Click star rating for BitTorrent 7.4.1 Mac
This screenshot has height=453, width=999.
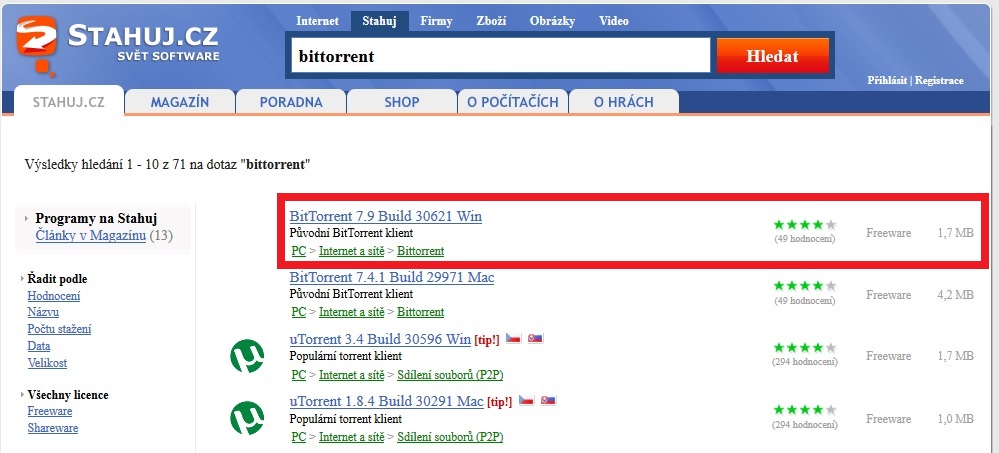pos(804,286)
